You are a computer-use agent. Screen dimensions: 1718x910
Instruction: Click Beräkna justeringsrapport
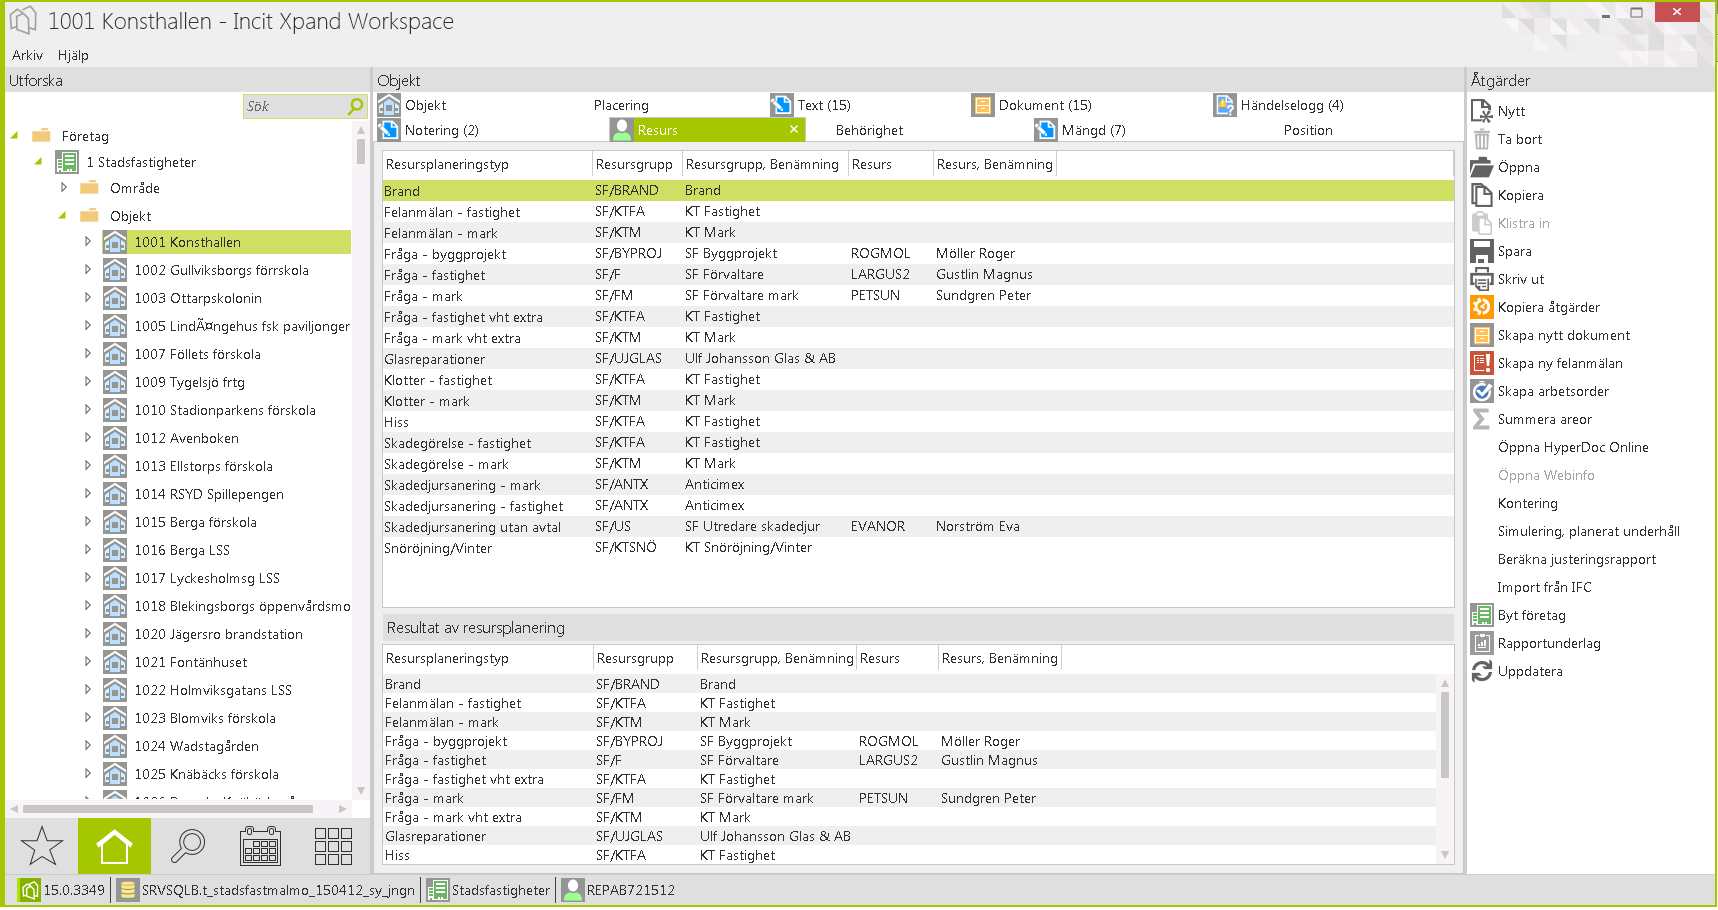pos(1576,559)
